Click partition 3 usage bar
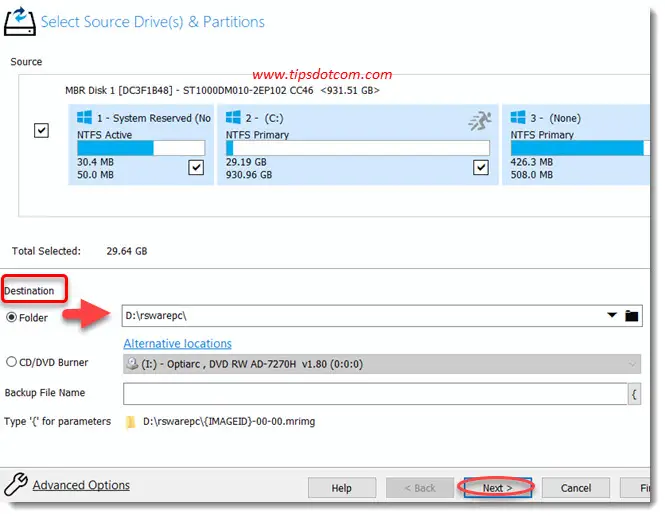 click(580, 148)
